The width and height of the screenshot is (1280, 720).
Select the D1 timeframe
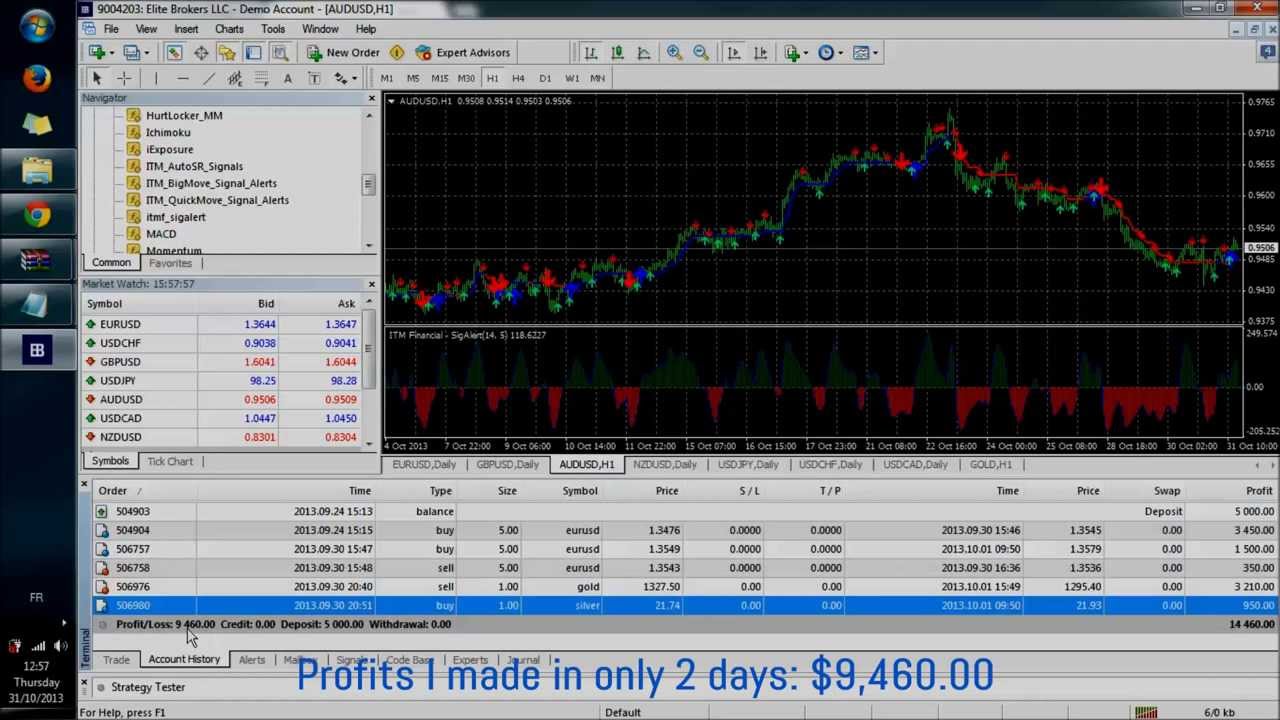tap(545, 78)
